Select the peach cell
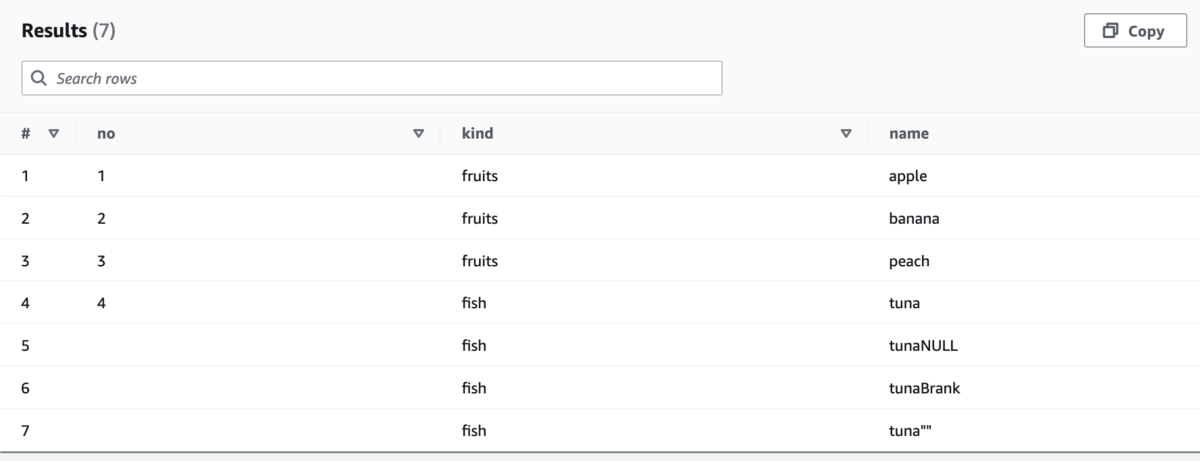The width and height of the screenshot is (1200, 461). click(909, 261)
